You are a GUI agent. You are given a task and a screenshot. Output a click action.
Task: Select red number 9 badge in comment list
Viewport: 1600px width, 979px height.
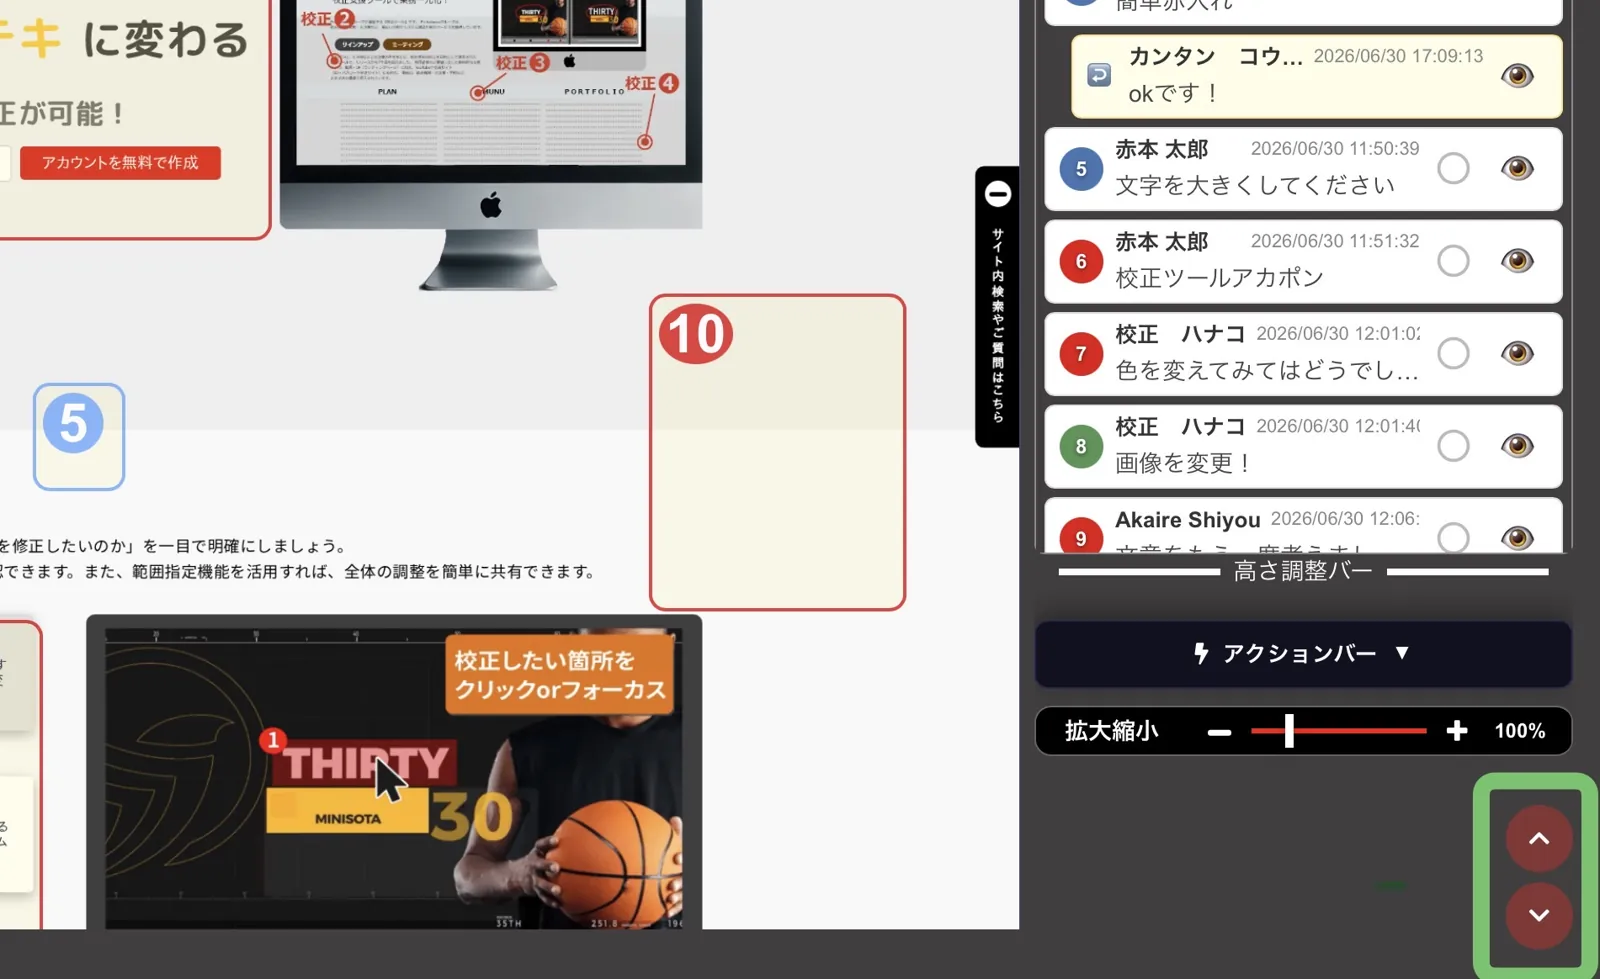(x=1081, y=535)
